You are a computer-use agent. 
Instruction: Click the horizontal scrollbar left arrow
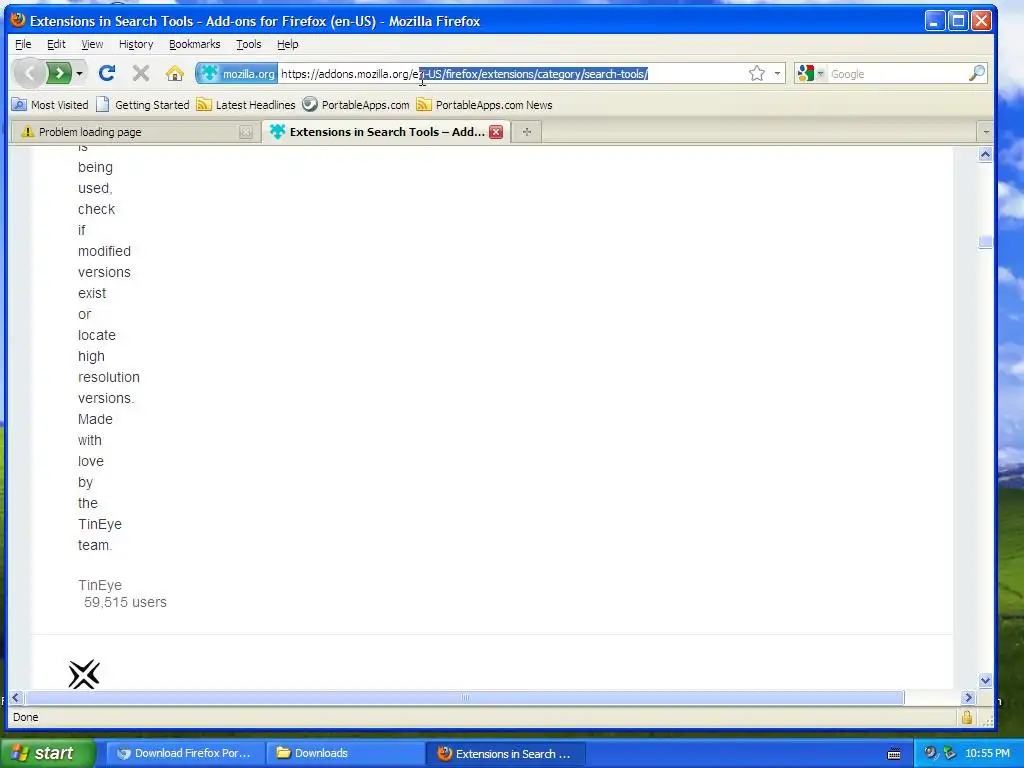[15, 697]
